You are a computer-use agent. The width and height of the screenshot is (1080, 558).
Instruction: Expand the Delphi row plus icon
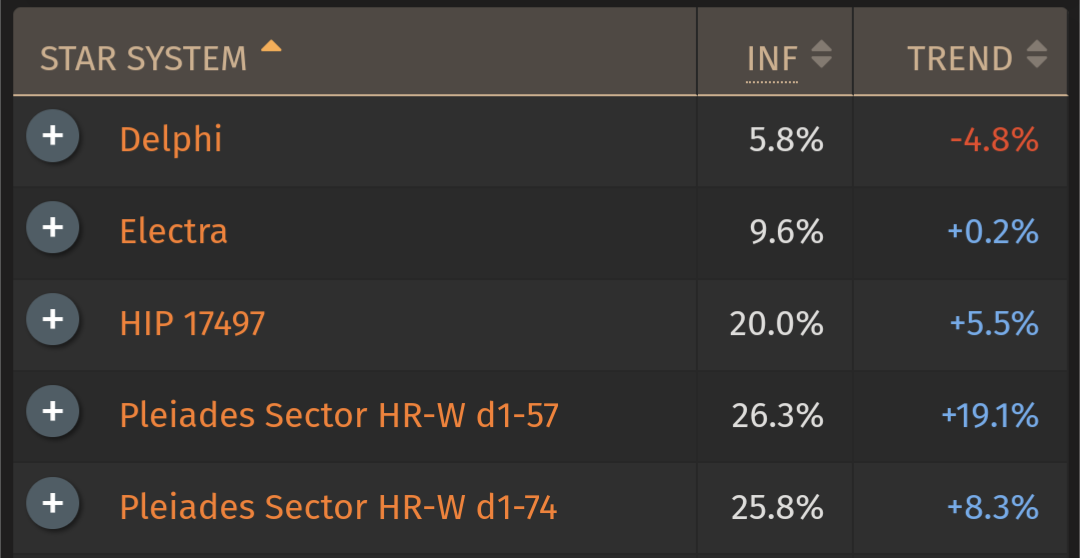click(x=53, y=136)
